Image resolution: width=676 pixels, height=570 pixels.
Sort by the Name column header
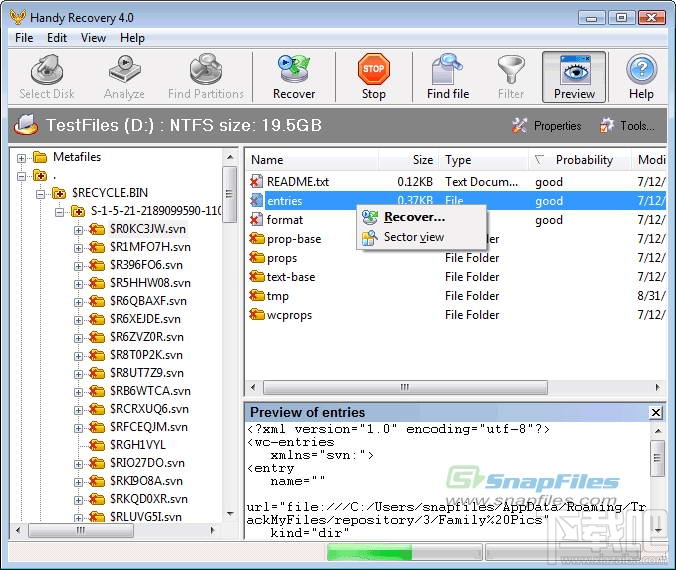312,160
